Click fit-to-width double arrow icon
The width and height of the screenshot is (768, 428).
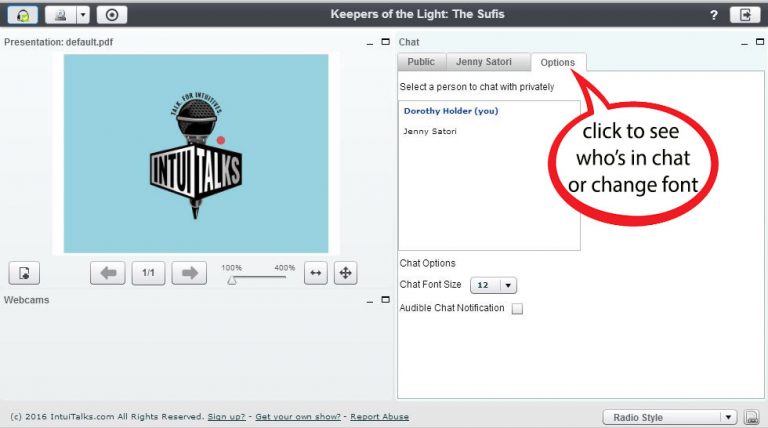tap(315, 273)
